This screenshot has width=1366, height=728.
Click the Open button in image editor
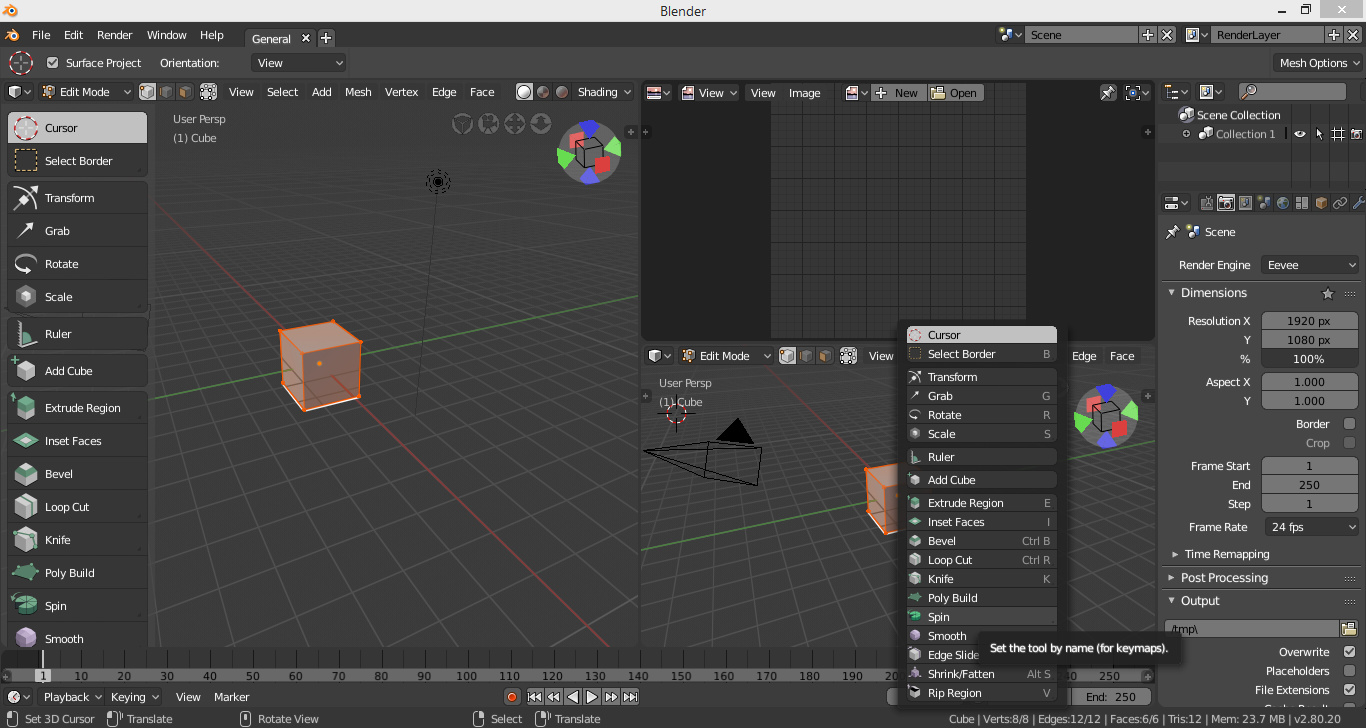tap(955, 93)
